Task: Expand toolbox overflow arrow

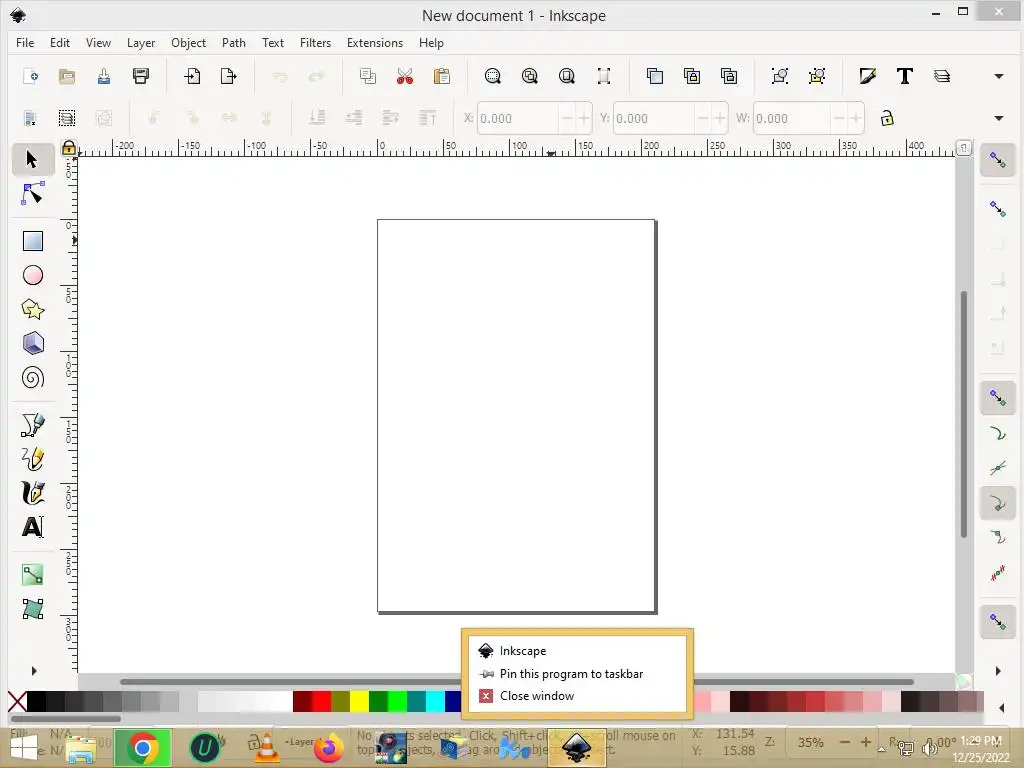Action: pos(34,671)
